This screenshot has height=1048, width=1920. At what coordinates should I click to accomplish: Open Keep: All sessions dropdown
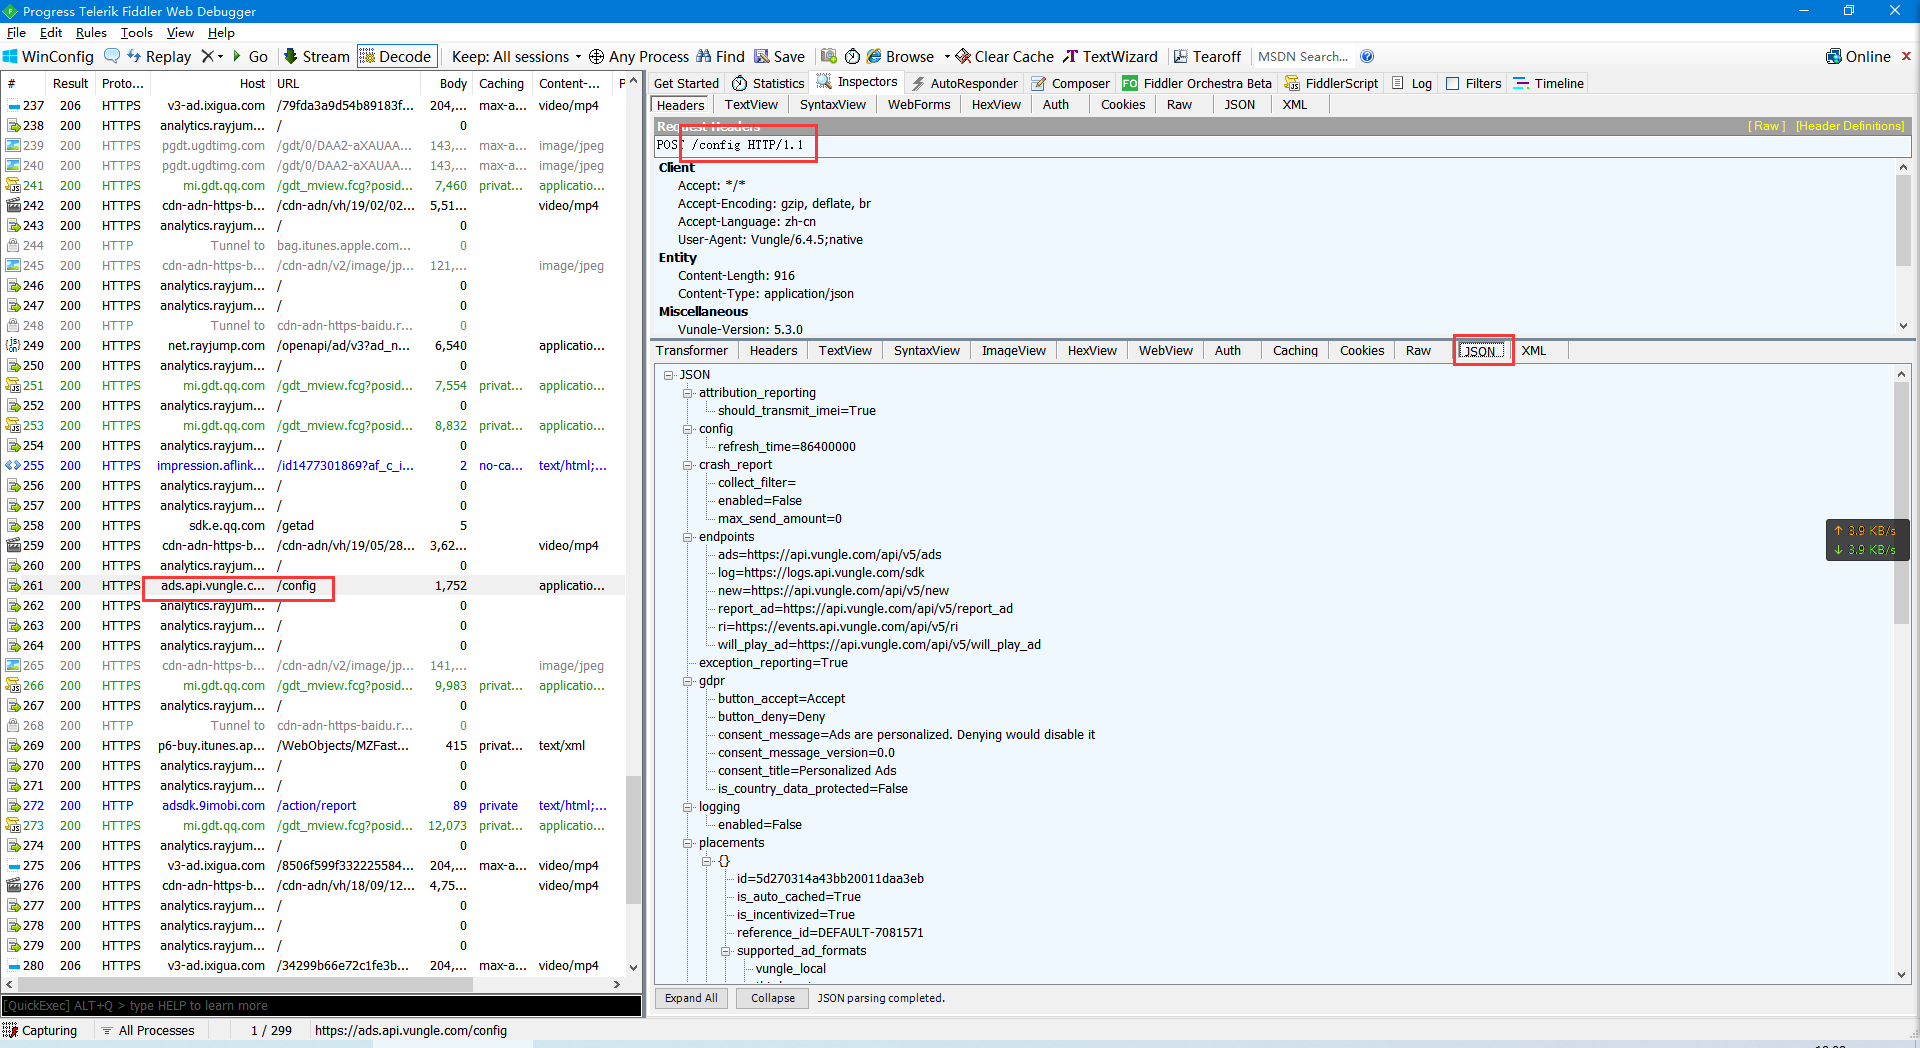517,57
